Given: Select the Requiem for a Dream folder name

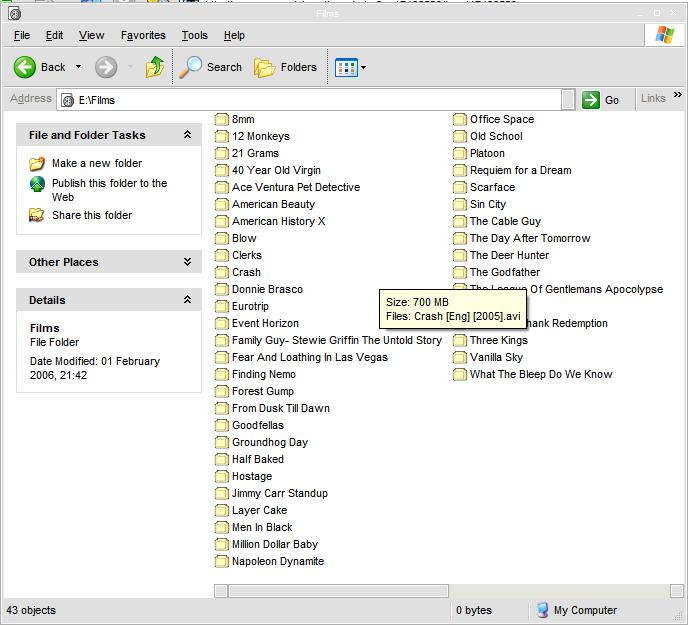Looking at the screenshot, I should point(520,170).
